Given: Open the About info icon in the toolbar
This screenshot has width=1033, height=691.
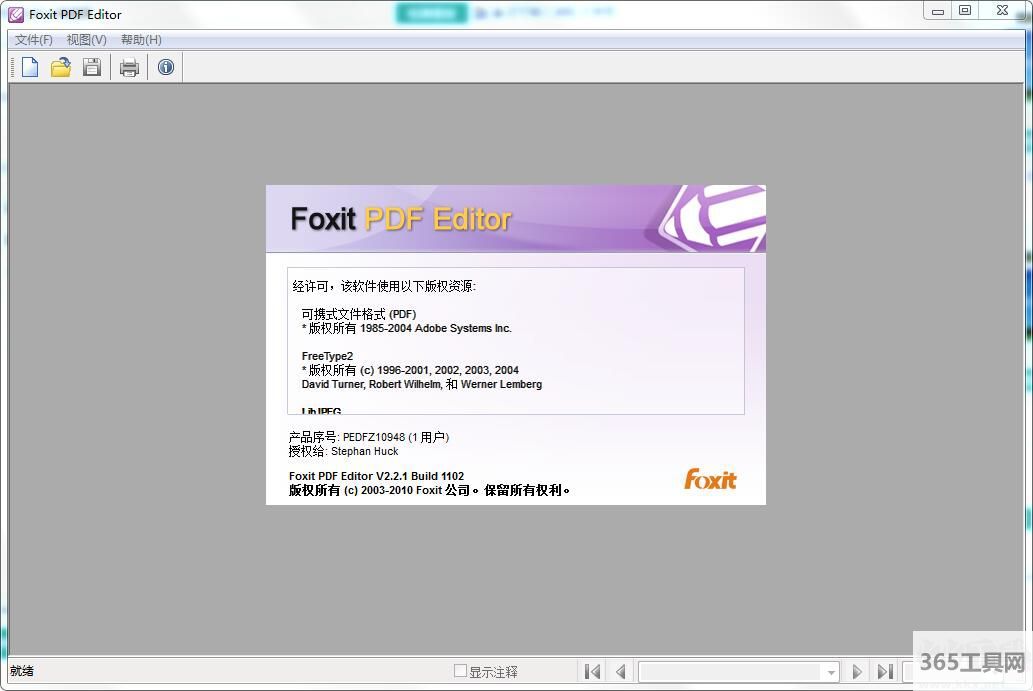Looking at the screenshot, I should (x=166, y=67).
